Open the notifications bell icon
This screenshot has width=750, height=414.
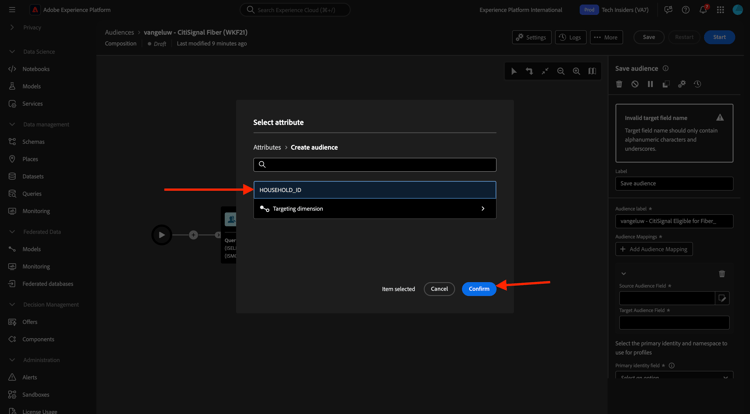(x=703, y=10)
